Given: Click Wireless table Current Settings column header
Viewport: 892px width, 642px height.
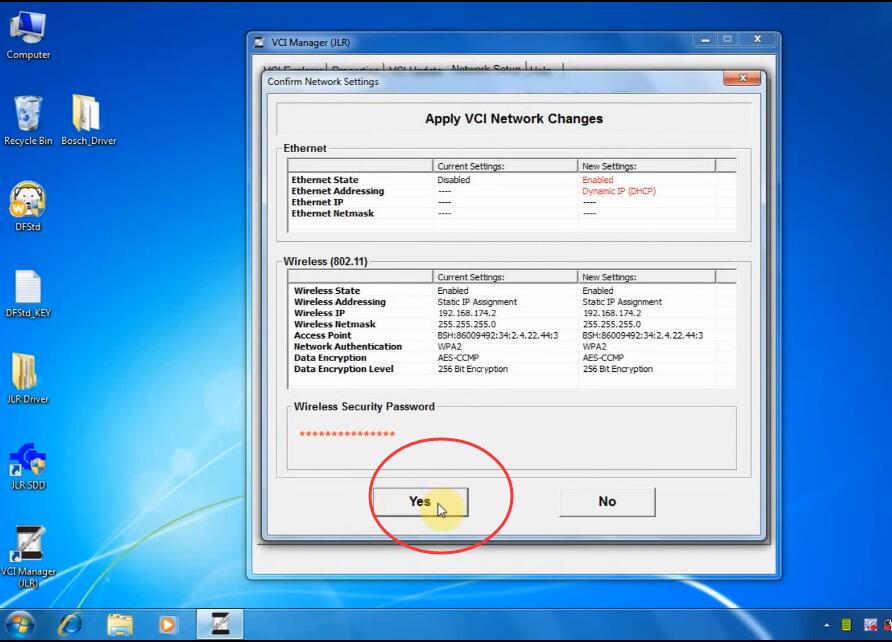Looking at the screenshot, I should pos(505,277).
